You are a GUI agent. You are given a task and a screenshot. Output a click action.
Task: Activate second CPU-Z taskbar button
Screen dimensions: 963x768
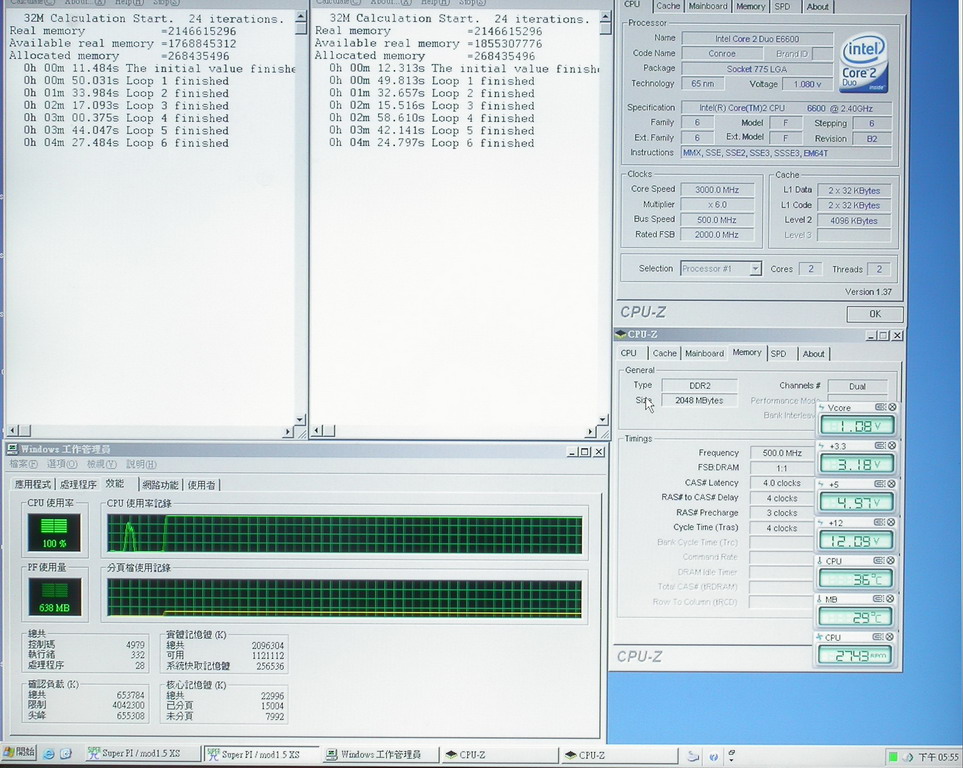(619, 754)
